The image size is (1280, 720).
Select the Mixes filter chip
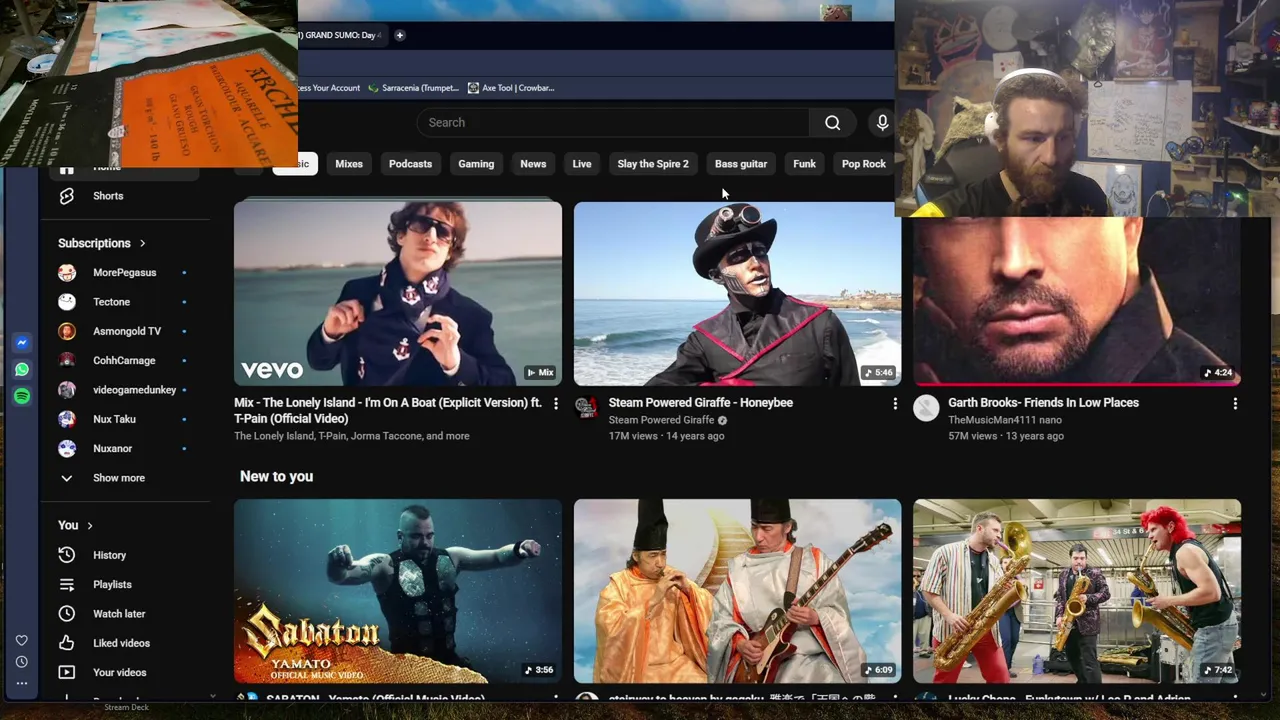(x=349, y=164)
